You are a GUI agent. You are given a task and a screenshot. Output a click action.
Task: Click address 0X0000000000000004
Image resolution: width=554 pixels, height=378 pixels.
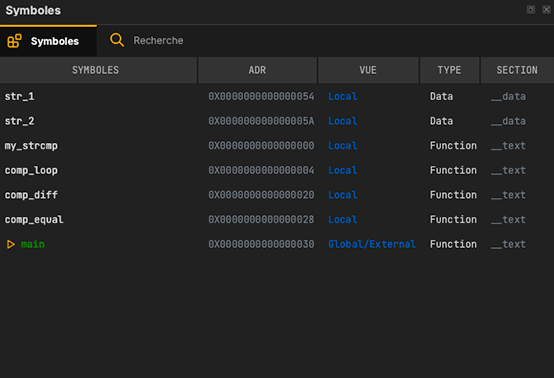pos(261,171)
